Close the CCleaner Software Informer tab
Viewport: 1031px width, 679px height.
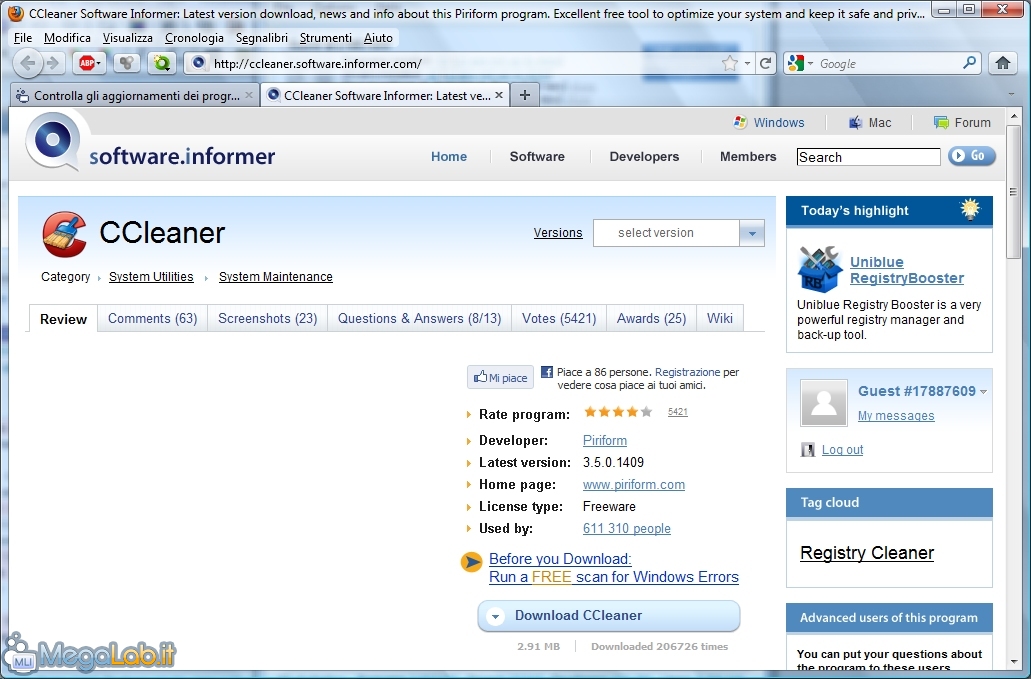[499, 95]
